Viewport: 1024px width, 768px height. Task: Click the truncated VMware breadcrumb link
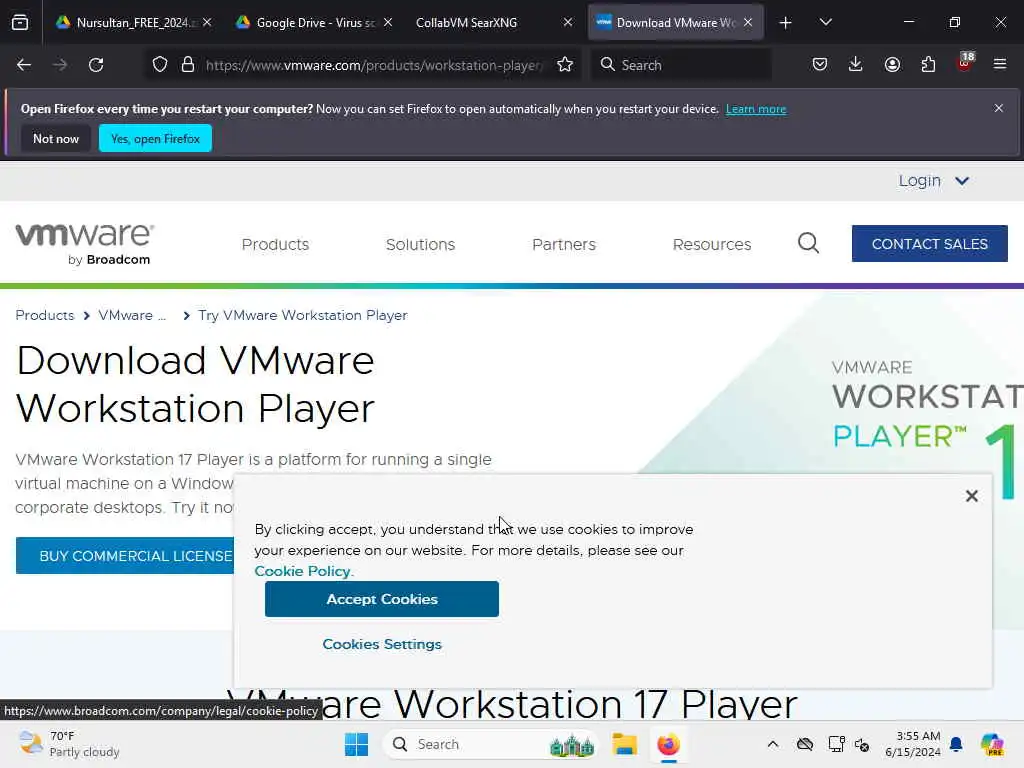(132, 315)
